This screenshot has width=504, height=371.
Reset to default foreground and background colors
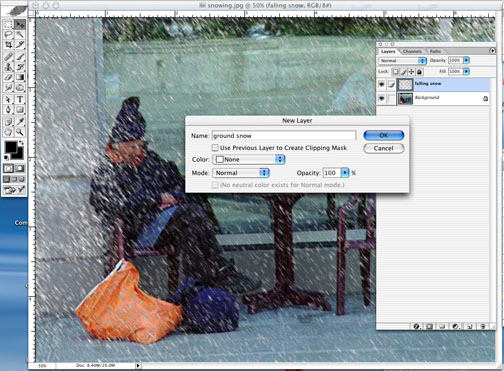point(6,157)
